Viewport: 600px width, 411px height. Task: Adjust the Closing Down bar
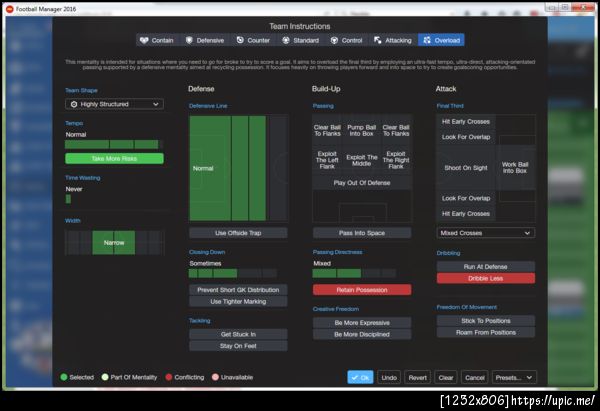pos(233,273)
